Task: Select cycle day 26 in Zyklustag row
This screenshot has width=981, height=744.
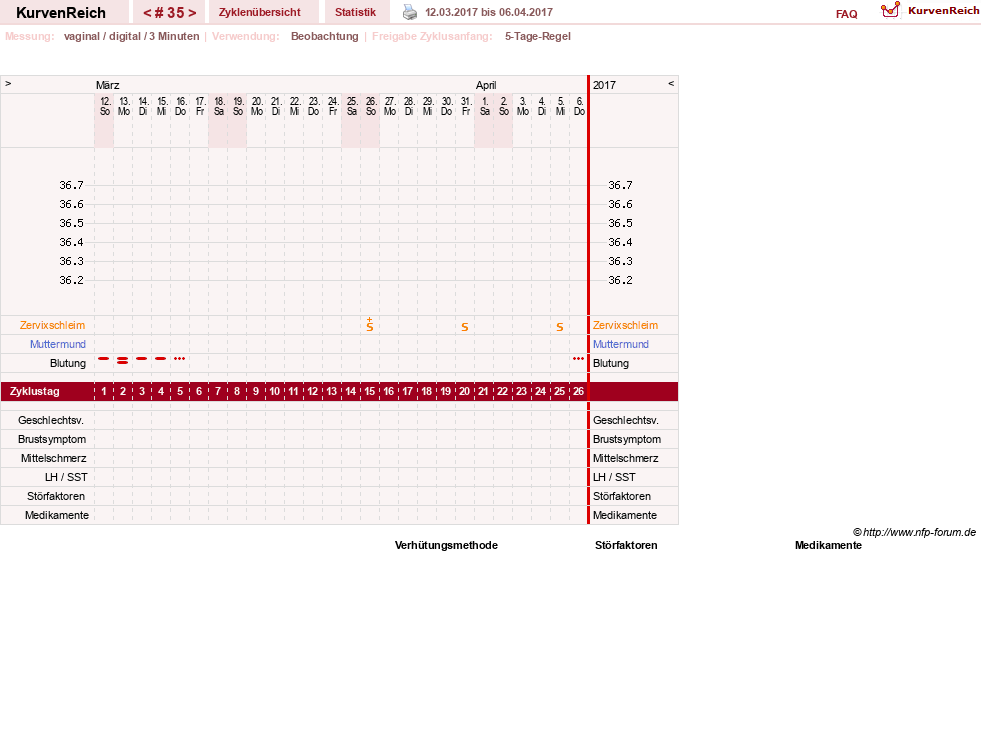Action: click(x=578, y=391)
